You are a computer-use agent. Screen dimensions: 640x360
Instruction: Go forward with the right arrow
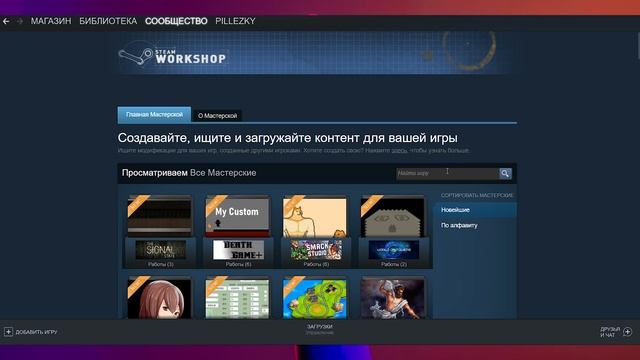(x=19, y=21)
